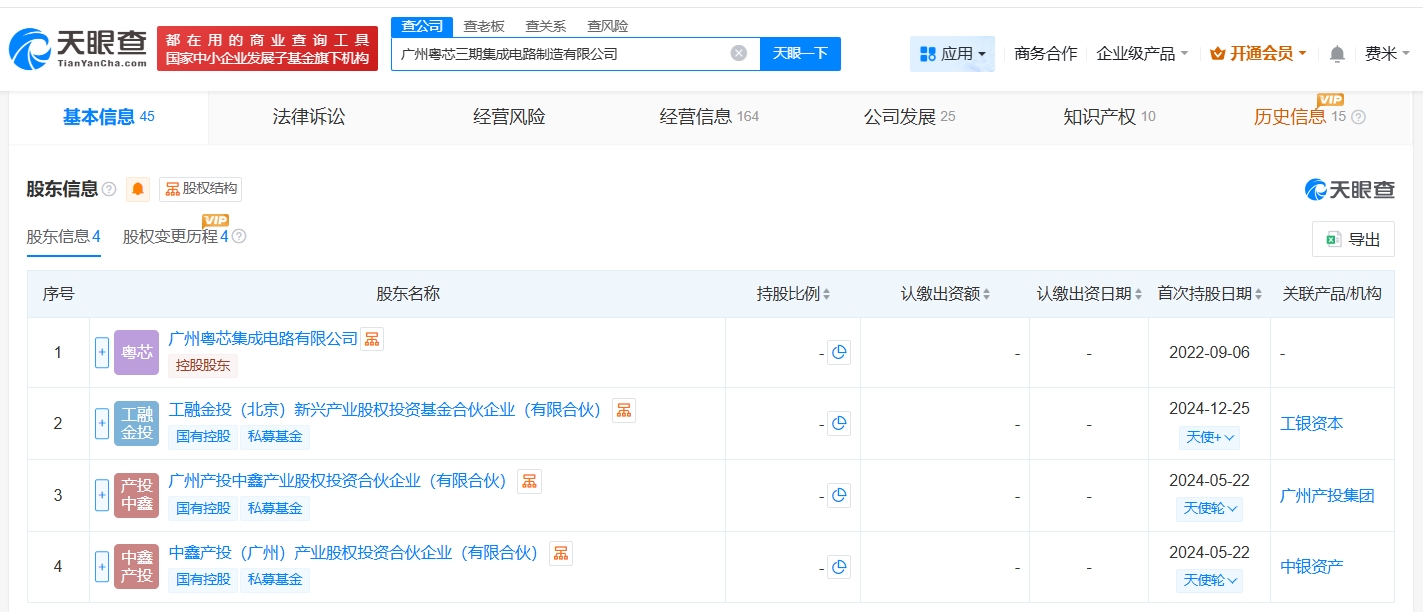The height and width of the screenshot is (612, 1423).
Task: Open the 应用 dropdown menu
Action: (952, 54)
